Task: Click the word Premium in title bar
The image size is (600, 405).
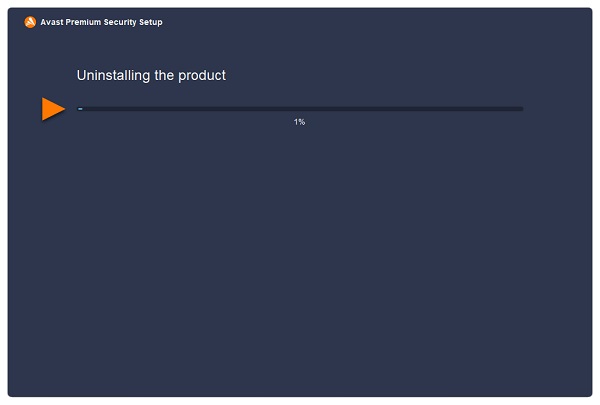Action: [x=83, y=22]
